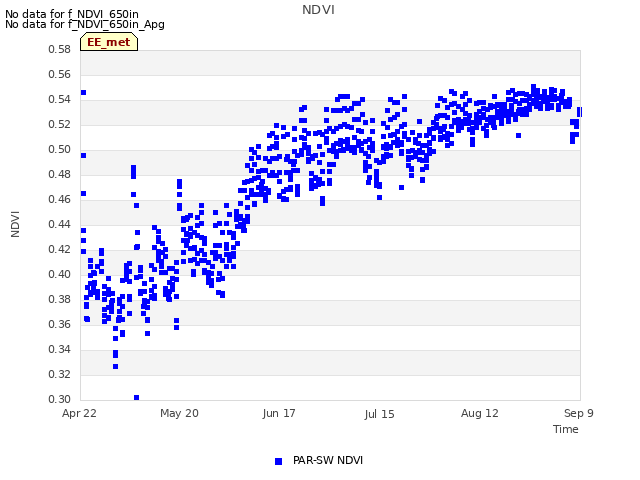The image size is (640, 480).
Task: Click the 0.40 y-axis value
Action: point(60,274)
